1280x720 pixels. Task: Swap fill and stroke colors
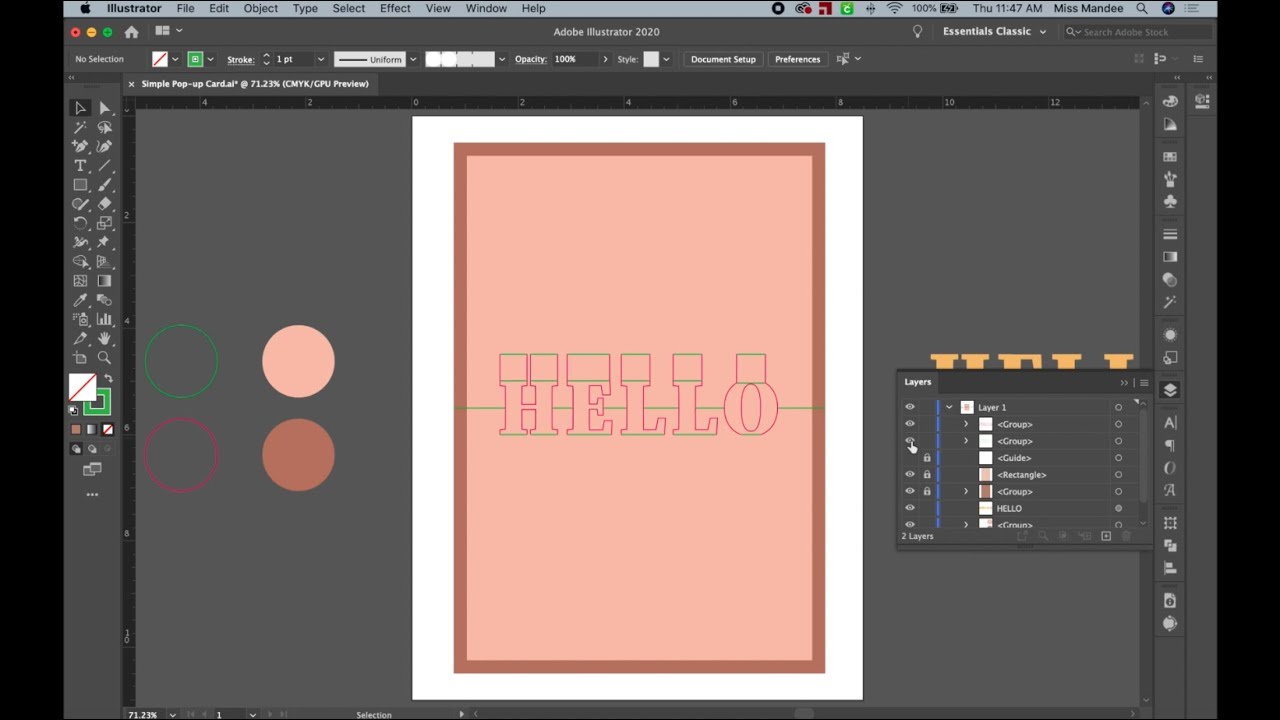click(x=108, y=379)
